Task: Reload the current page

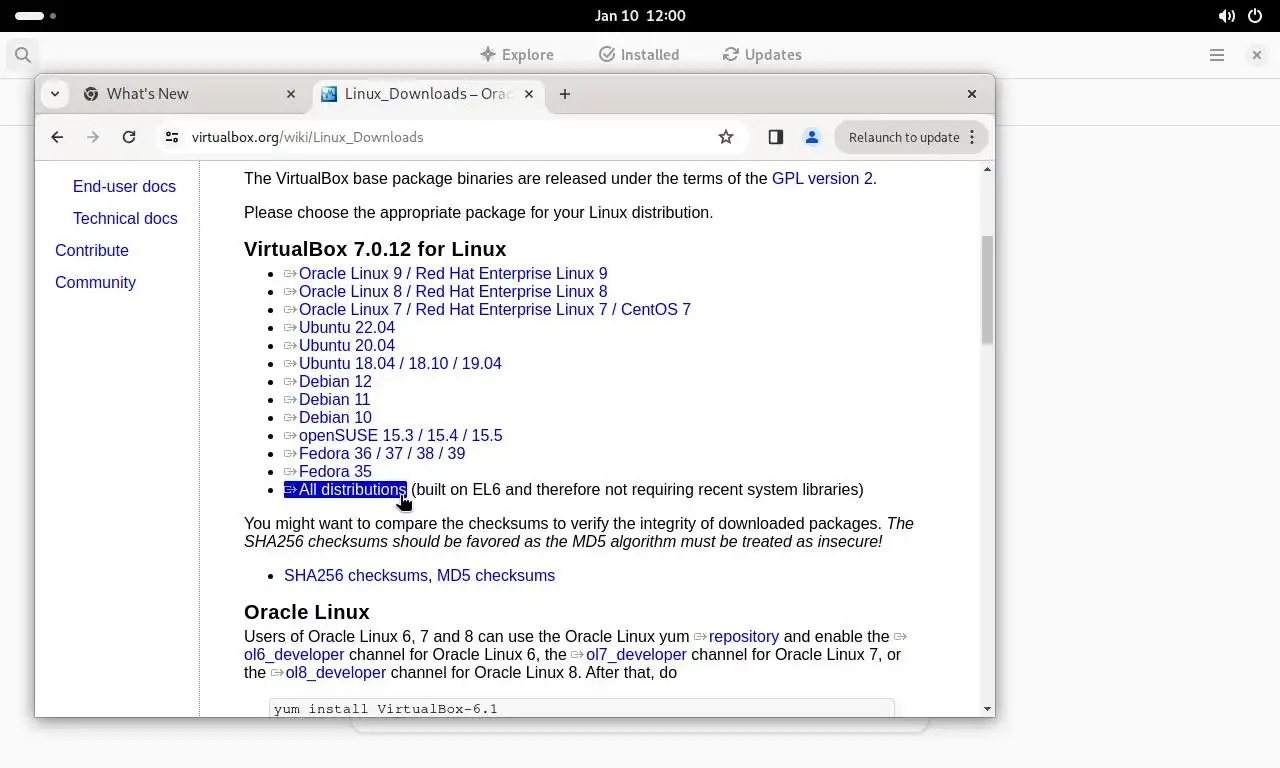Action: 129,137
